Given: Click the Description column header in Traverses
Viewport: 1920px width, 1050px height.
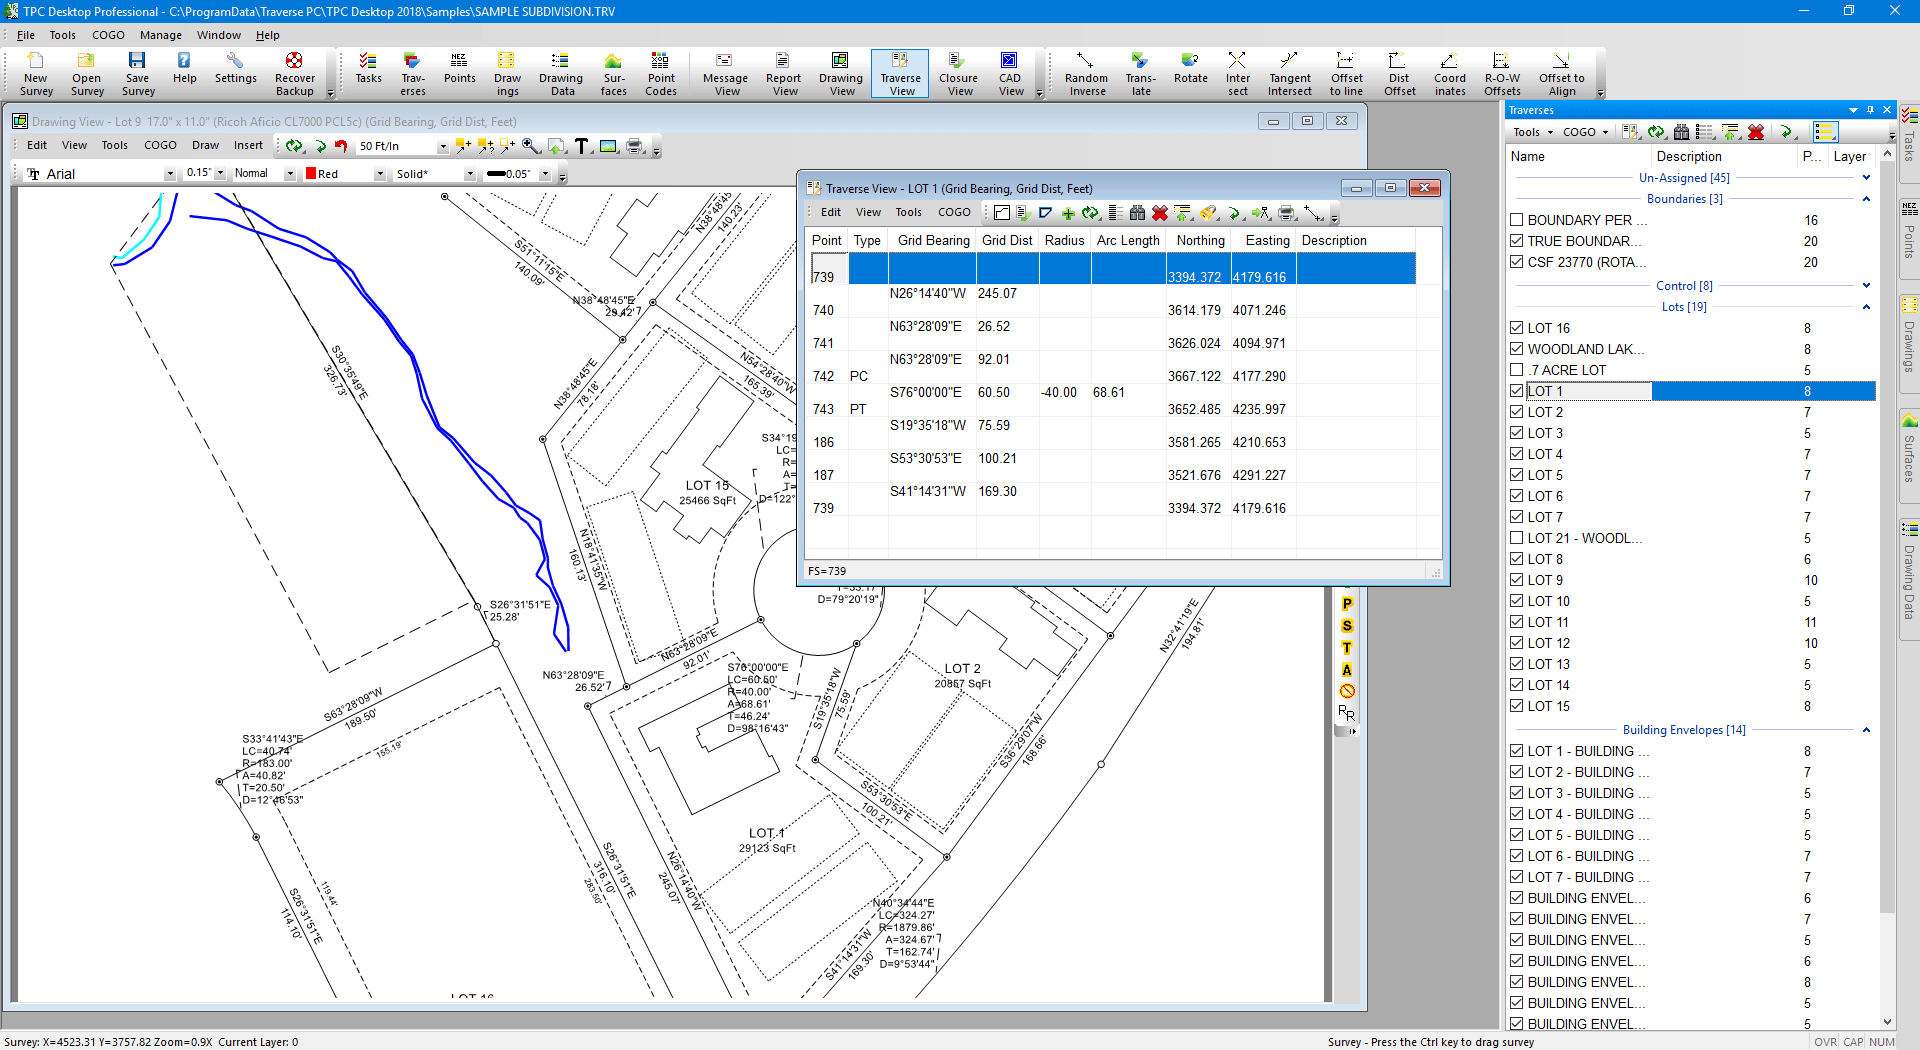Looking at the screenshot, I should point(1689,156).
